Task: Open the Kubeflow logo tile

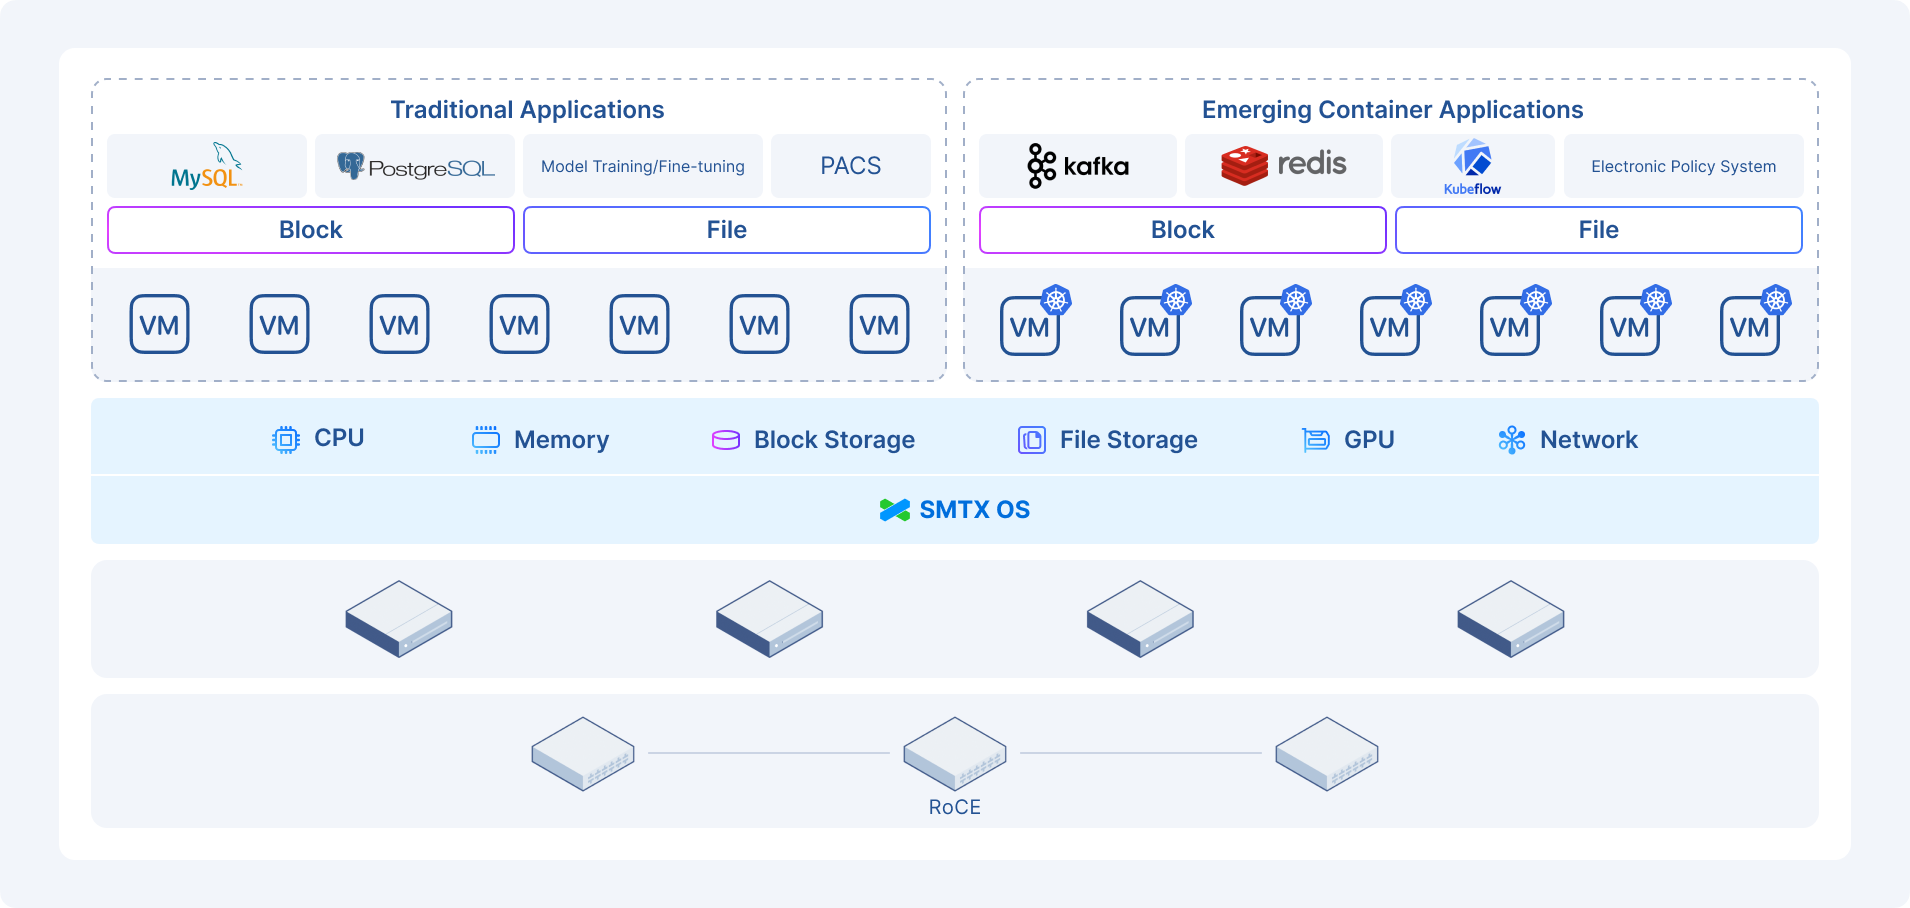Action: pos(1472,166)
